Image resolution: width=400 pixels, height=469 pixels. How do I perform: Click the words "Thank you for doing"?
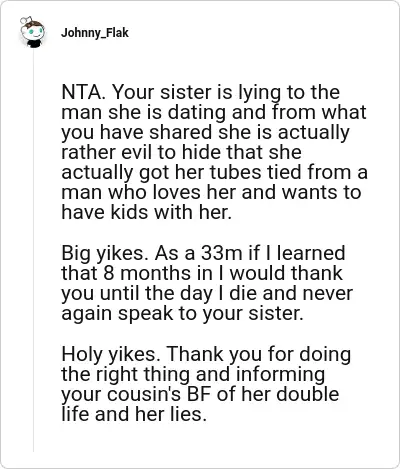pyautogui.click(x=258, y=355)
